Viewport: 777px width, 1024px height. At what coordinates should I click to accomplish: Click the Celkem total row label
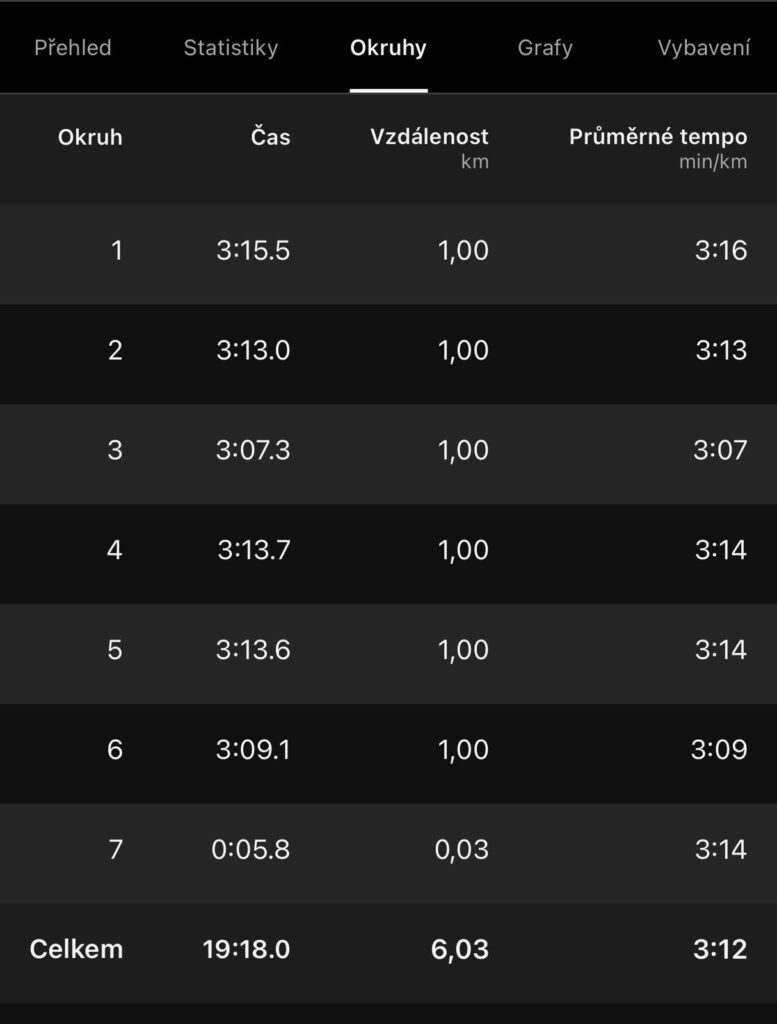tap(76, 949)
